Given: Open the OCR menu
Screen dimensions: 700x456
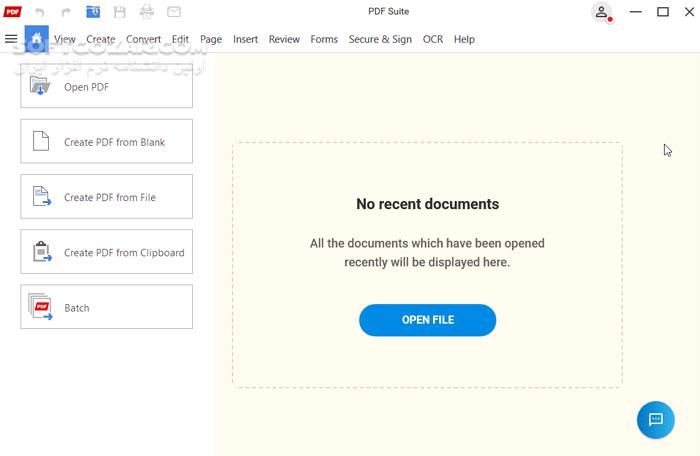Looking at the screenshot, I should 433,39.
